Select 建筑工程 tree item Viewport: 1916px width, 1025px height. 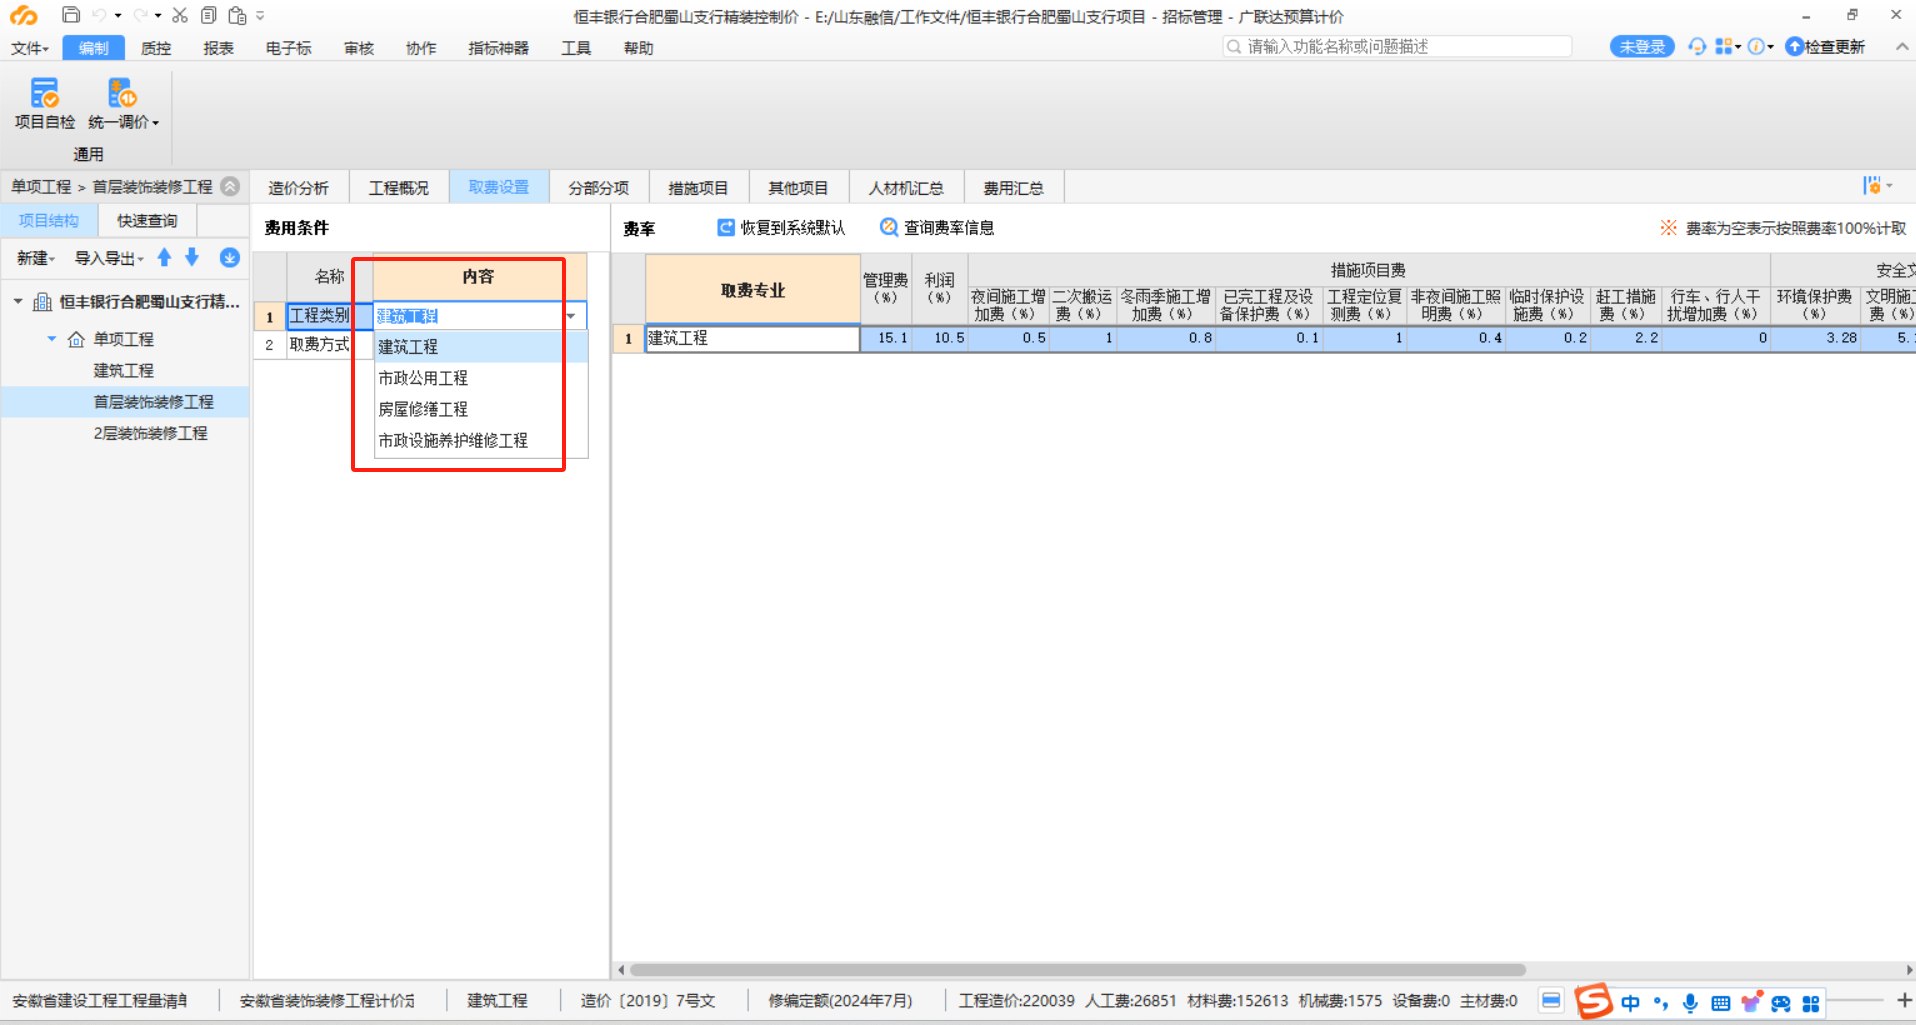pos(124,370)
